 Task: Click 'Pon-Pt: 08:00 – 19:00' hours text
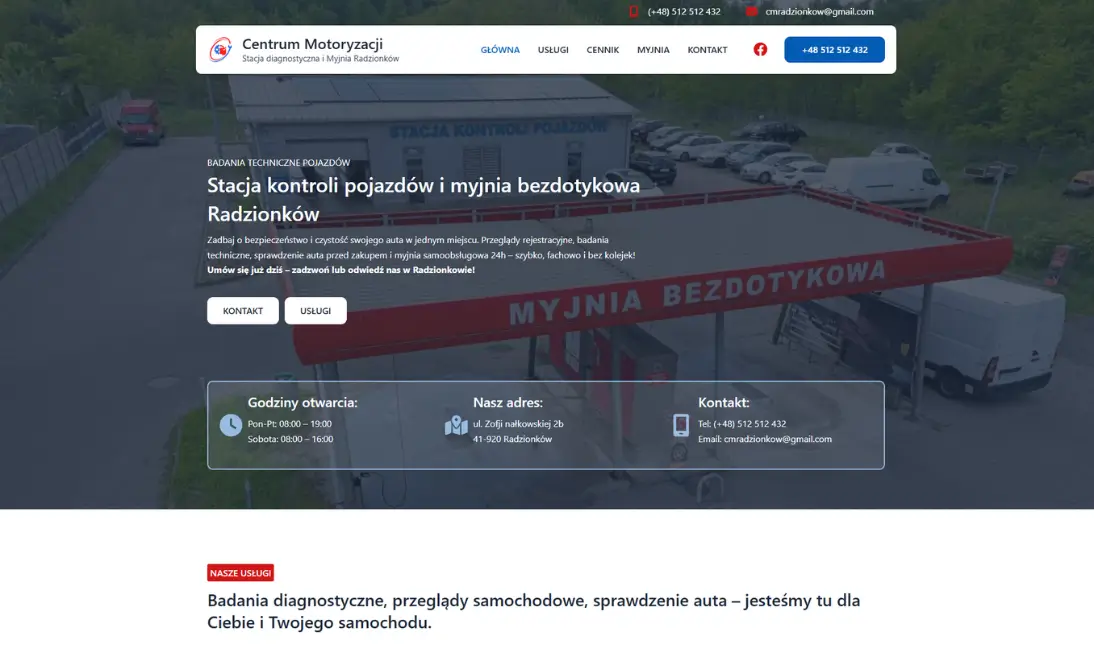290,424
